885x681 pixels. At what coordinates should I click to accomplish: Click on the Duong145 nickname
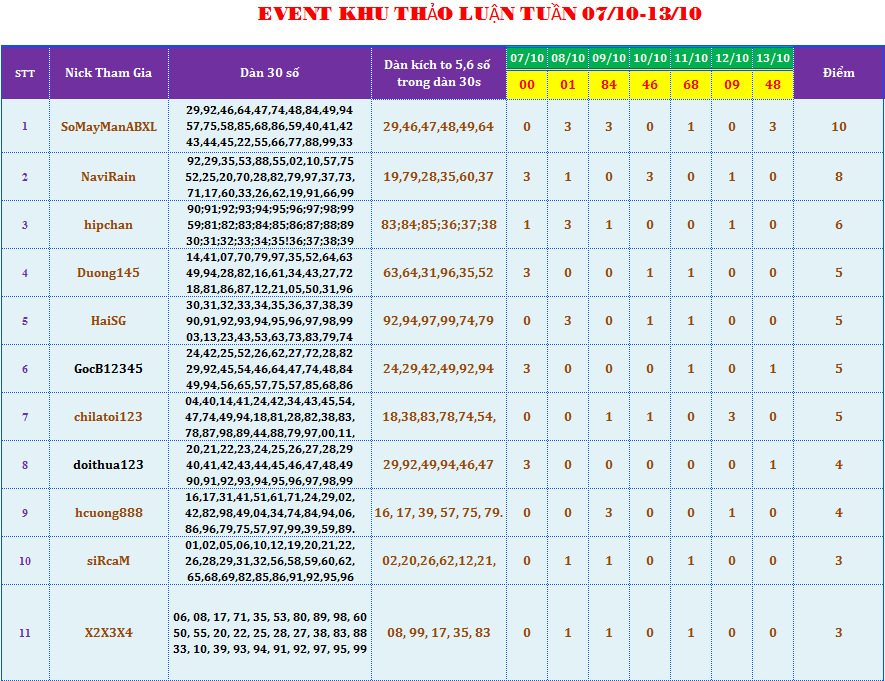pos(108,273)
